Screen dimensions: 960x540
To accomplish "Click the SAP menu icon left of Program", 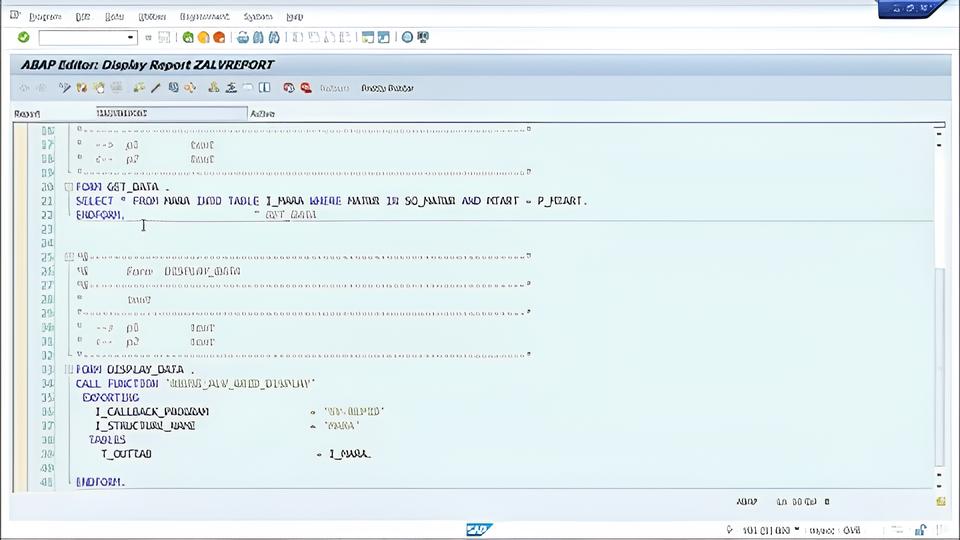I will coord(15,15).
